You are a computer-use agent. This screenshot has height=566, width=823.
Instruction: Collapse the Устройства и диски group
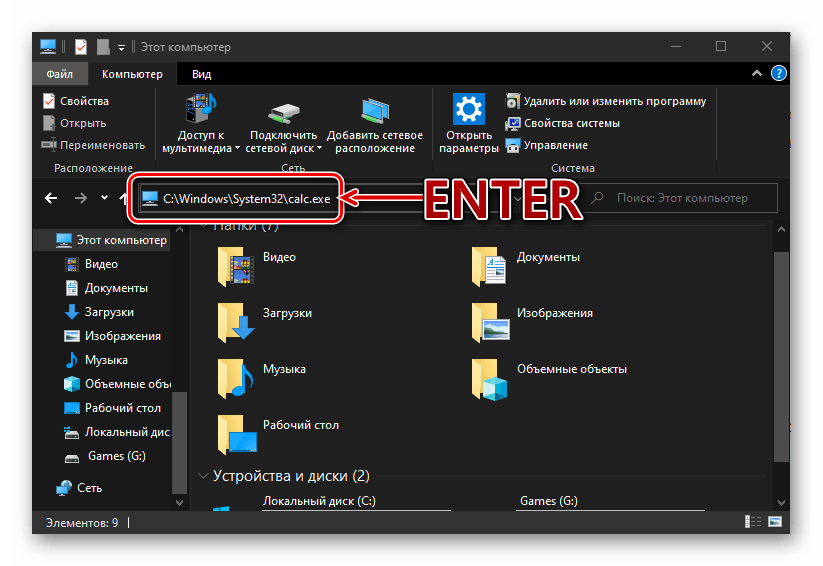coord(204,475)
